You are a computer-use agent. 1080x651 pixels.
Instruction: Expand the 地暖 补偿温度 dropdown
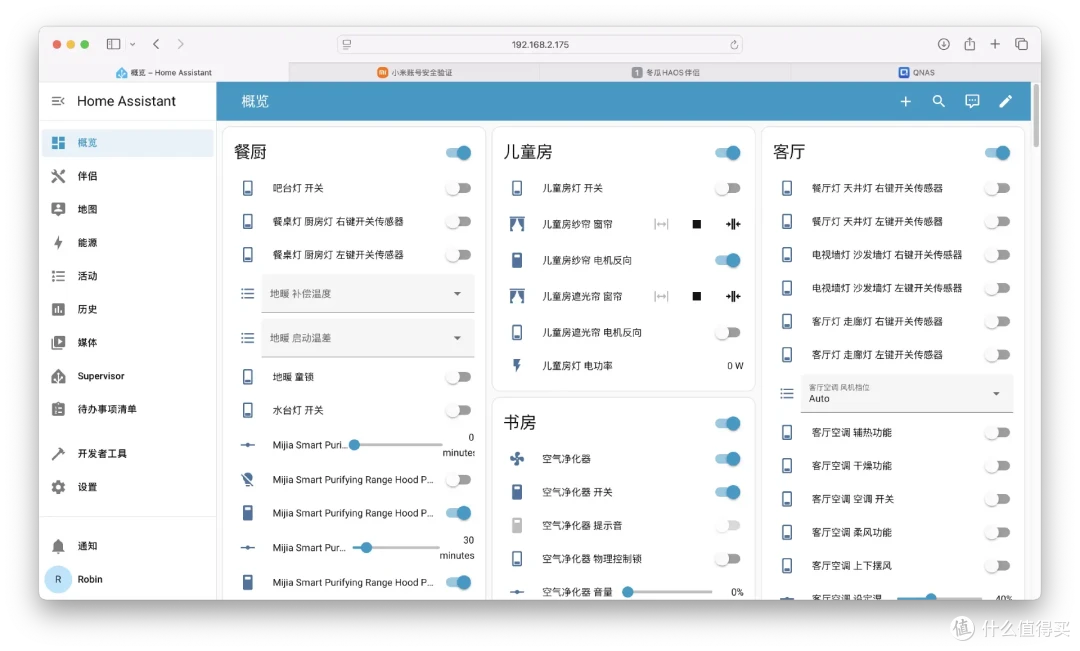pyautogui.click(x=368, y=293)
